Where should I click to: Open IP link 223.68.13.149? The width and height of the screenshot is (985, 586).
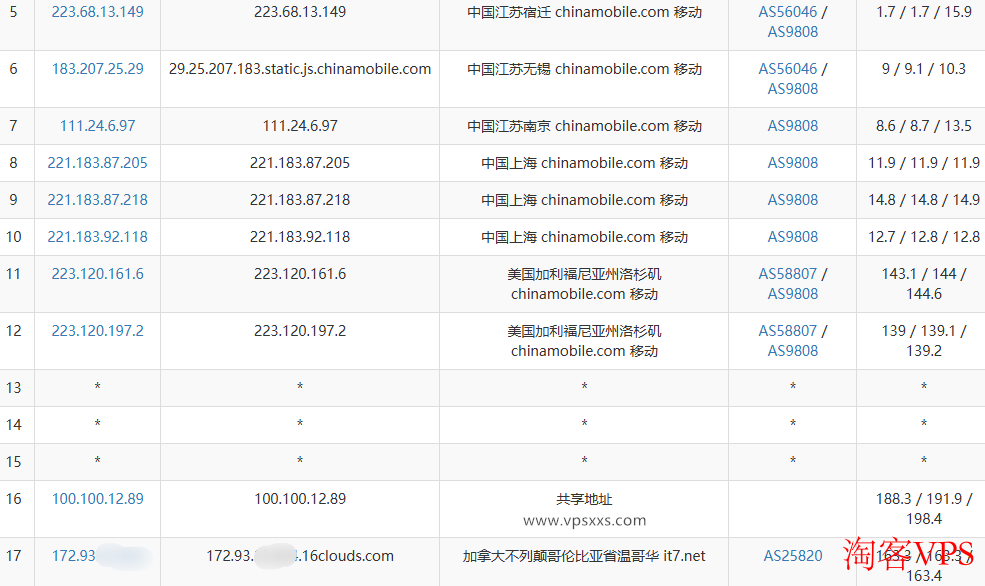97,12
